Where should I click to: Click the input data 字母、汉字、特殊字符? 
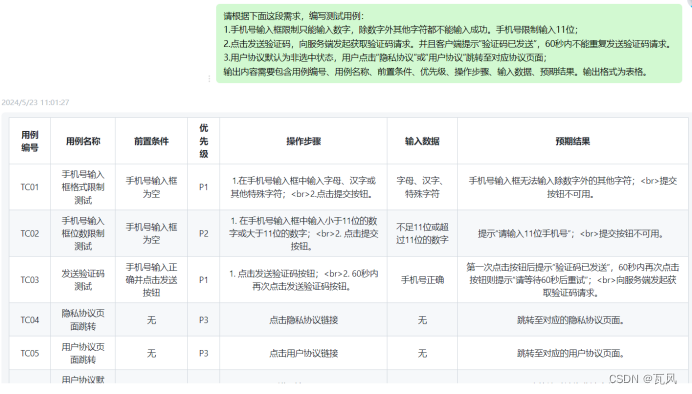[422, 187]
